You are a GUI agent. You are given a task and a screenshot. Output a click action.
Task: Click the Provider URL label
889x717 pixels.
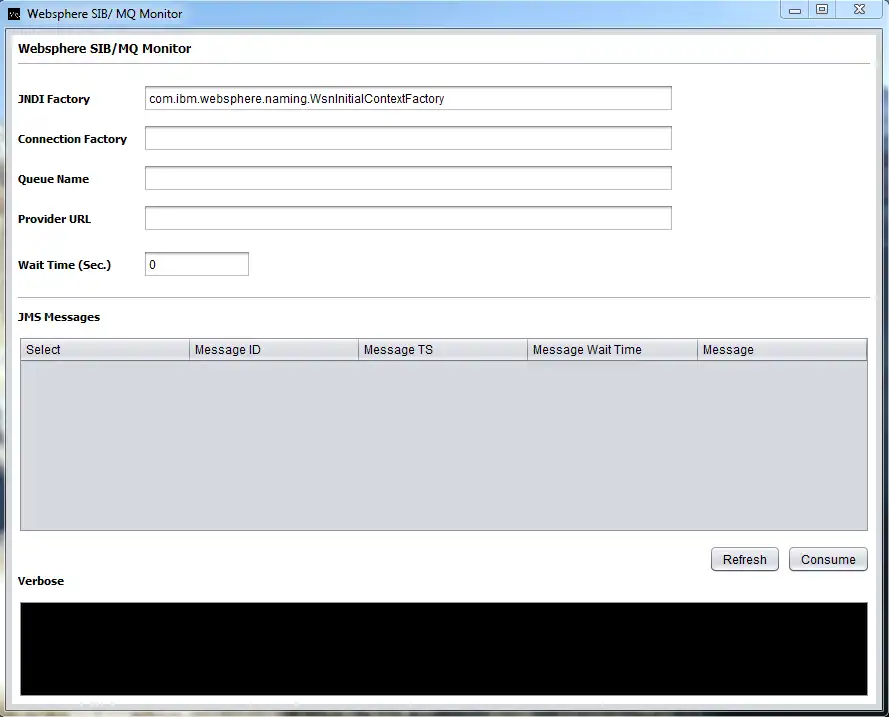click(x=54, y=219)
